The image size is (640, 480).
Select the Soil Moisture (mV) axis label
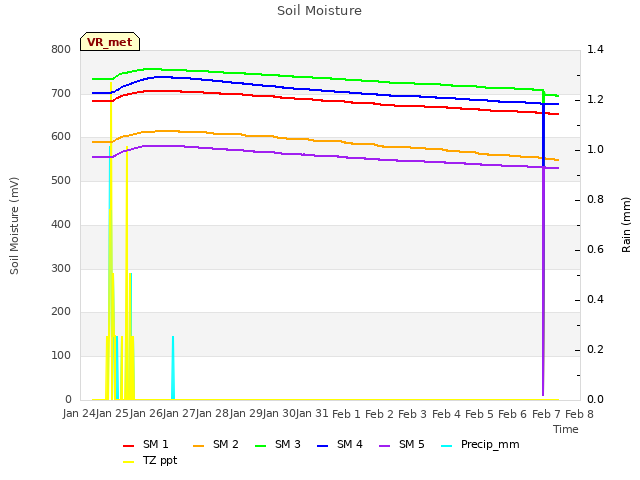(14, 225)
